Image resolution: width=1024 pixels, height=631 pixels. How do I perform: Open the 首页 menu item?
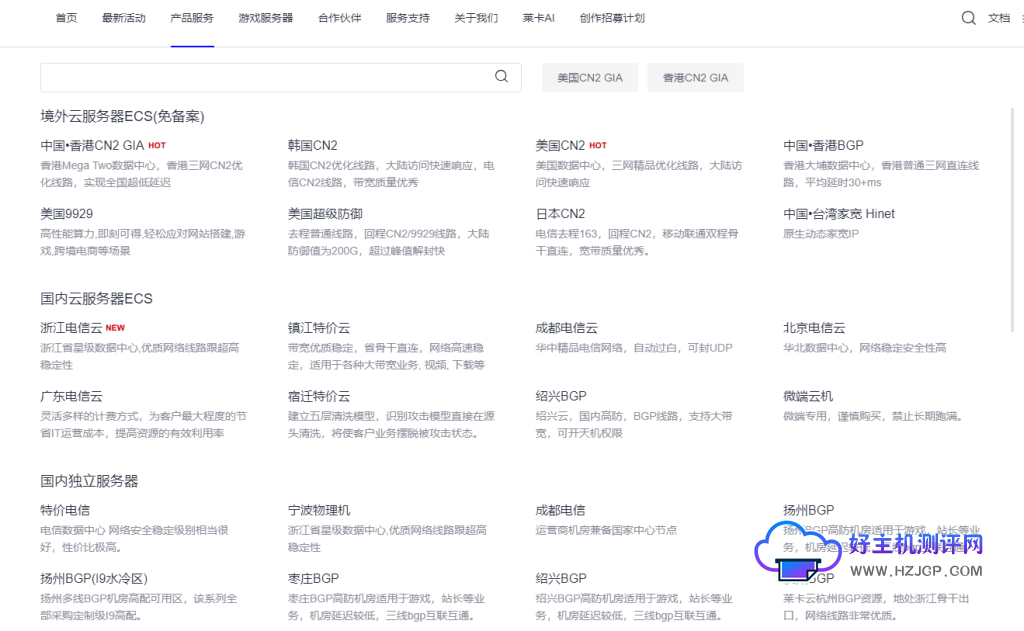(x=66, y=17)
